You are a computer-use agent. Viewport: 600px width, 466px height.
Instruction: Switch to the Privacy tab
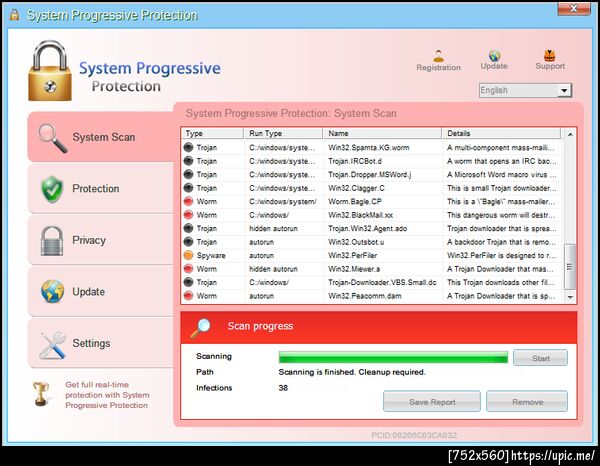click(101, 240)
